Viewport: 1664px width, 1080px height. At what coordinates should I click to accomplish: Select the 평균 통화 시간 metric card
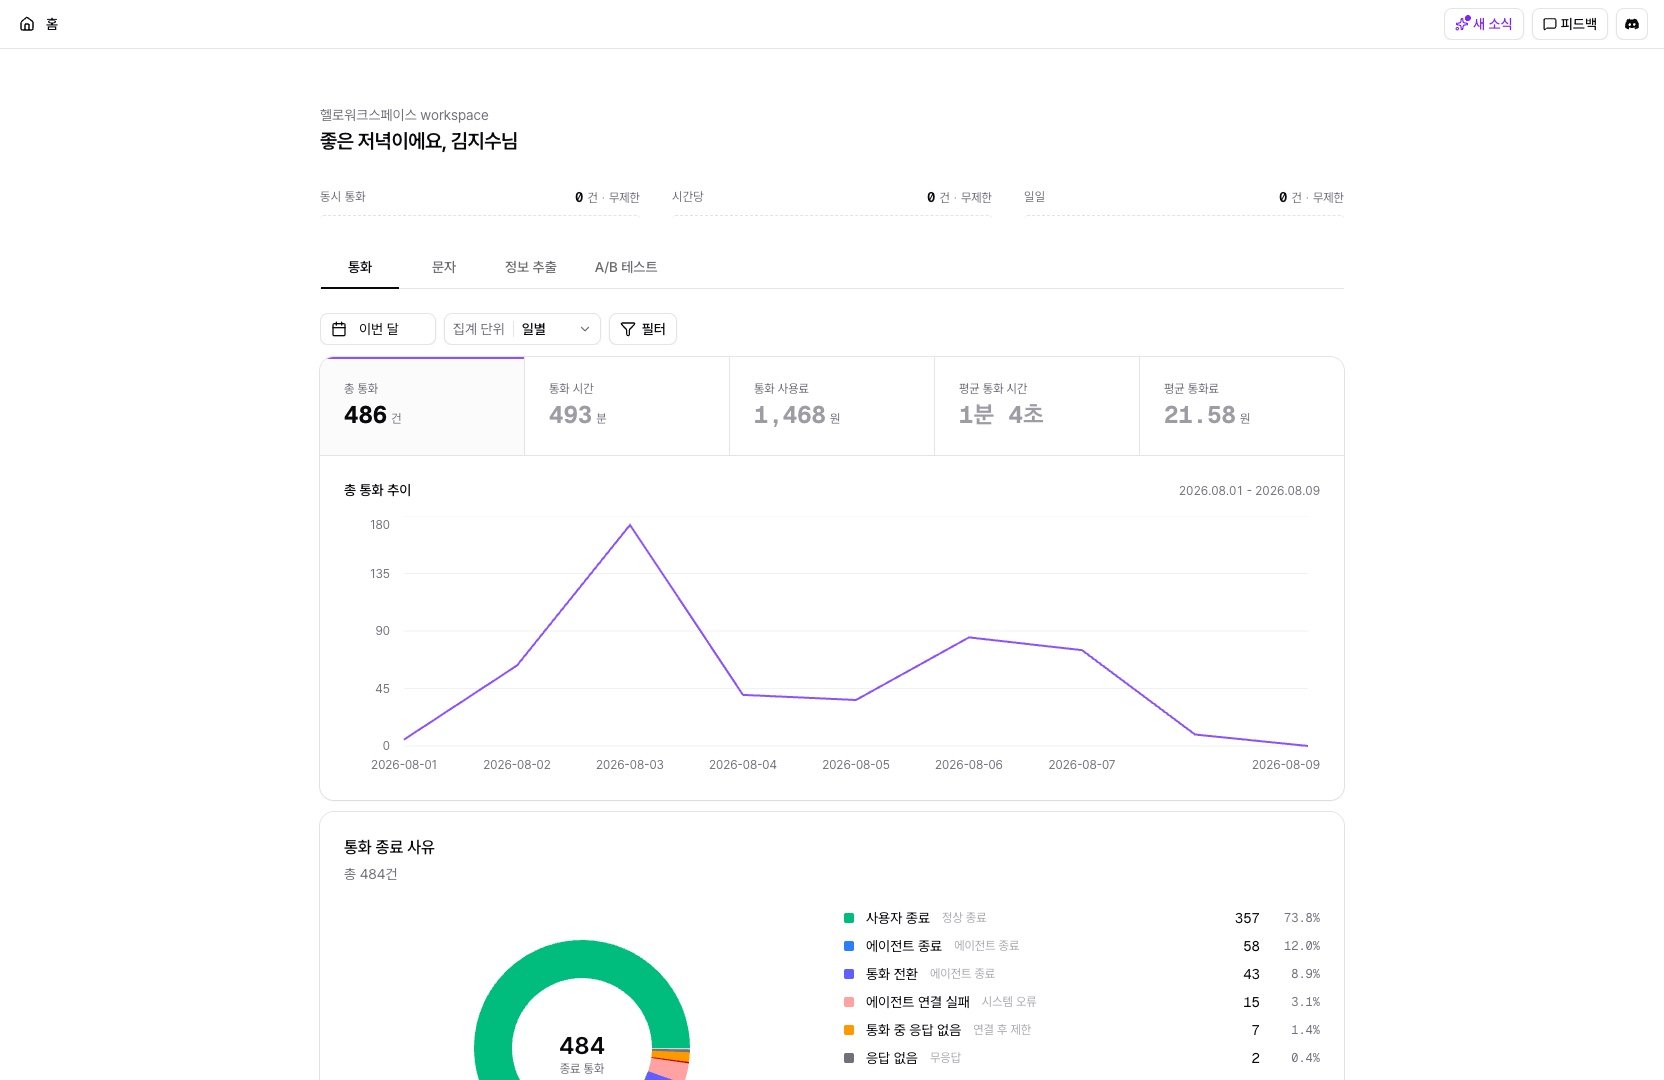pos(1037,406)
